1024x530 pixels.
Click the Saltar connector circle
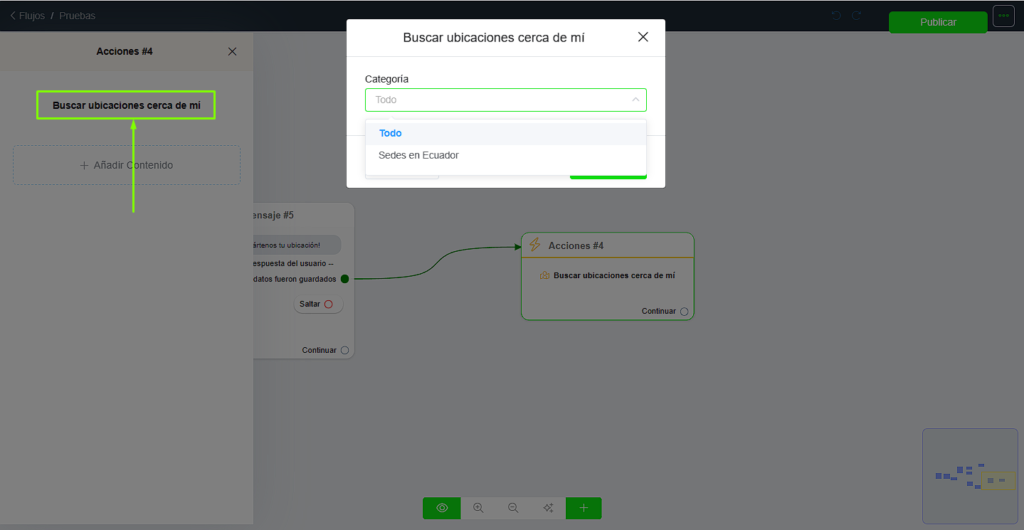point(328,304)
